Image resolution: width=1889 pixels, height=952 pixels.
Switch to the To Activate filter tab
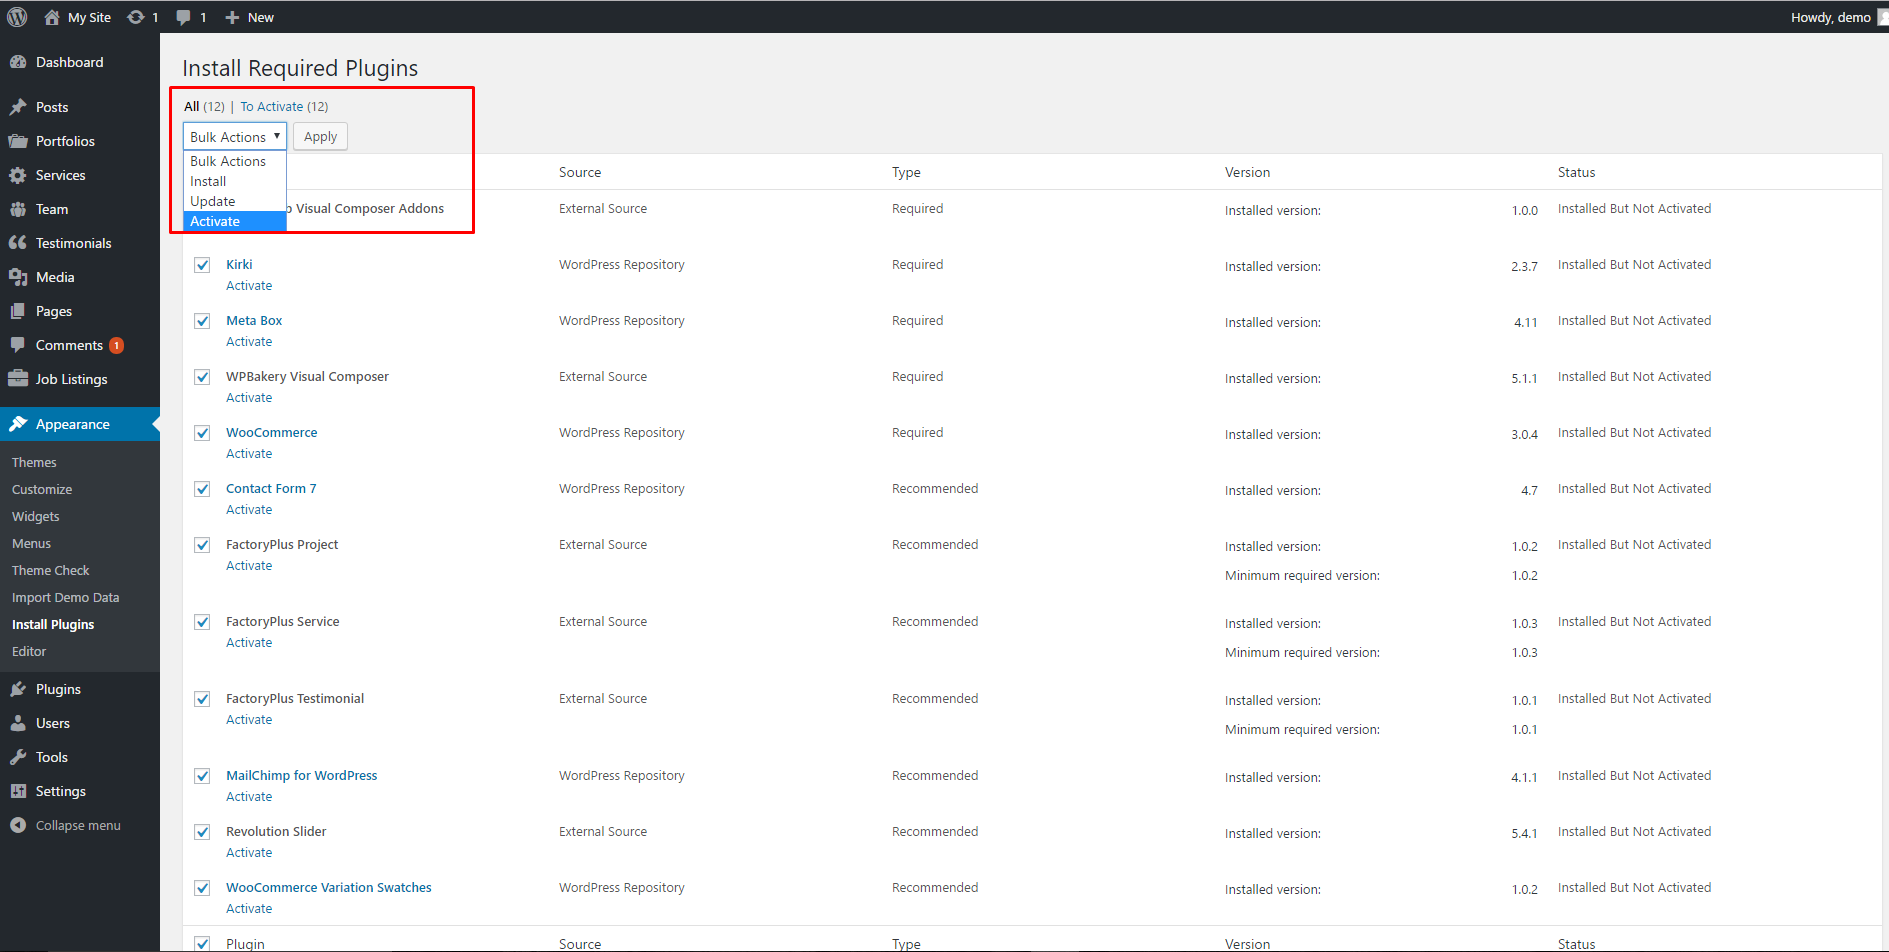click(x=271, y=106)
